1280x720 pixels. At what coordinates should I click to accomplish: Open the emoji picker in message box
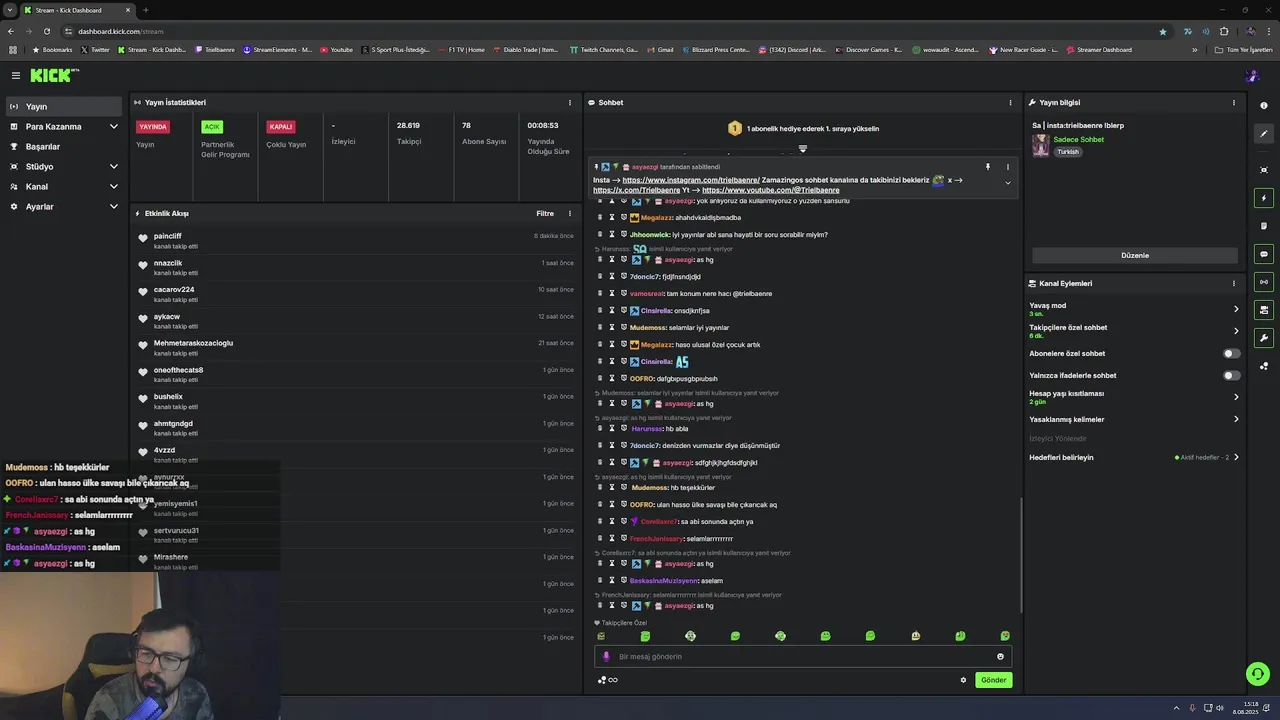1000,657
